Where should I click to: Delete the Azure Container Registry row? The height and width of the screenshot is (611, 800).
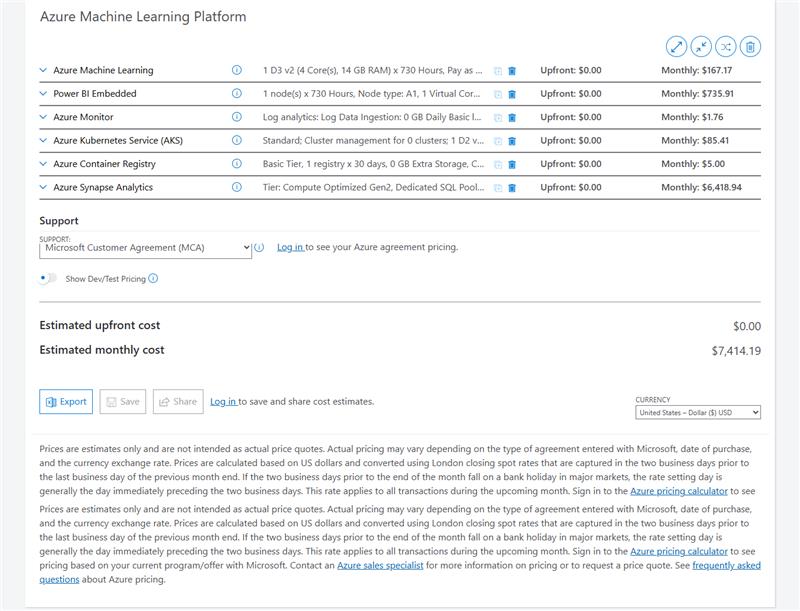(x=512, y=165)
